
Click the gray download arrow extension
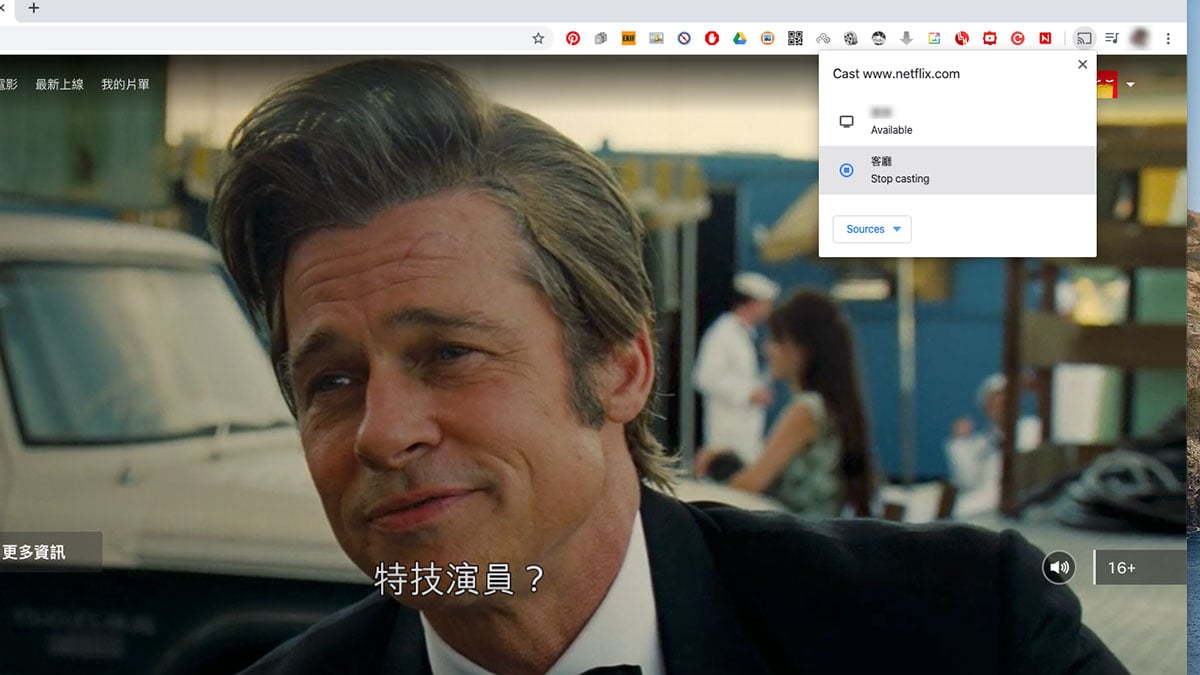[x=906, y=38]
